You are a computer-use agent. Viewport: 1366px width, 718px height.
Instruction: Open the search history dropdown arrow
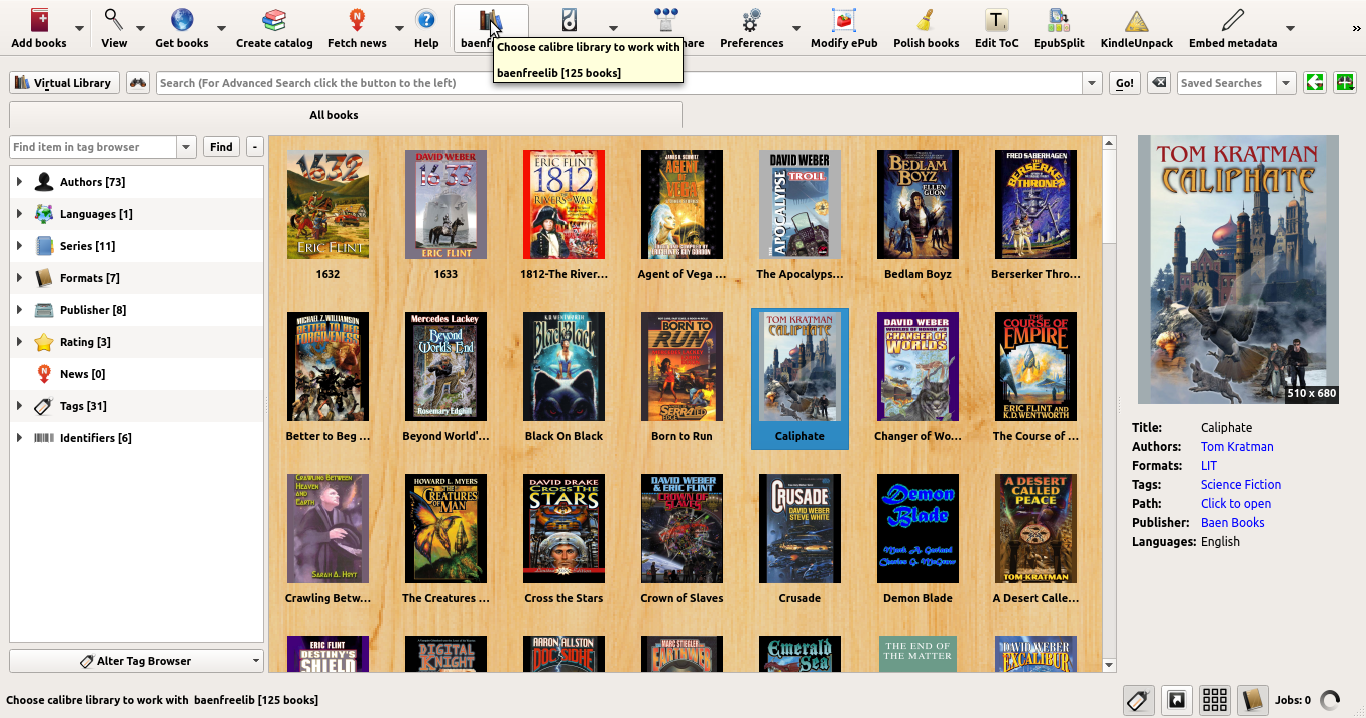tap(1092, 83)
